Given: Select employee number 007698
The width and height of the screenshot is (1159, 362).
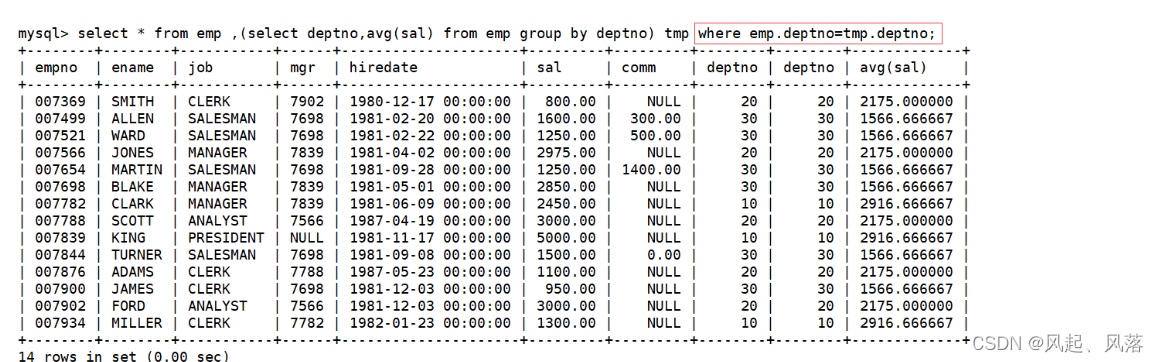Looking at the screenshot, I should (61, 187).
